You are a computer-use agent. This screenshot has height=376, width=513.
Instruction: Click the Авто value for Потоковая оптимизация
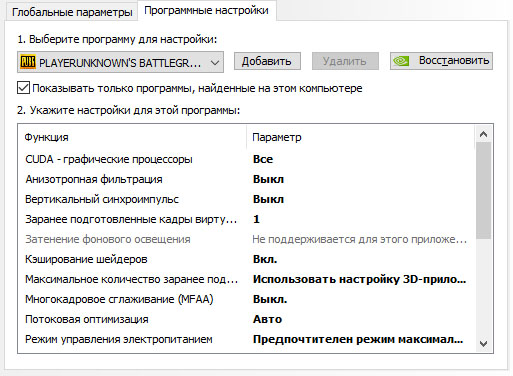[267, 319]
